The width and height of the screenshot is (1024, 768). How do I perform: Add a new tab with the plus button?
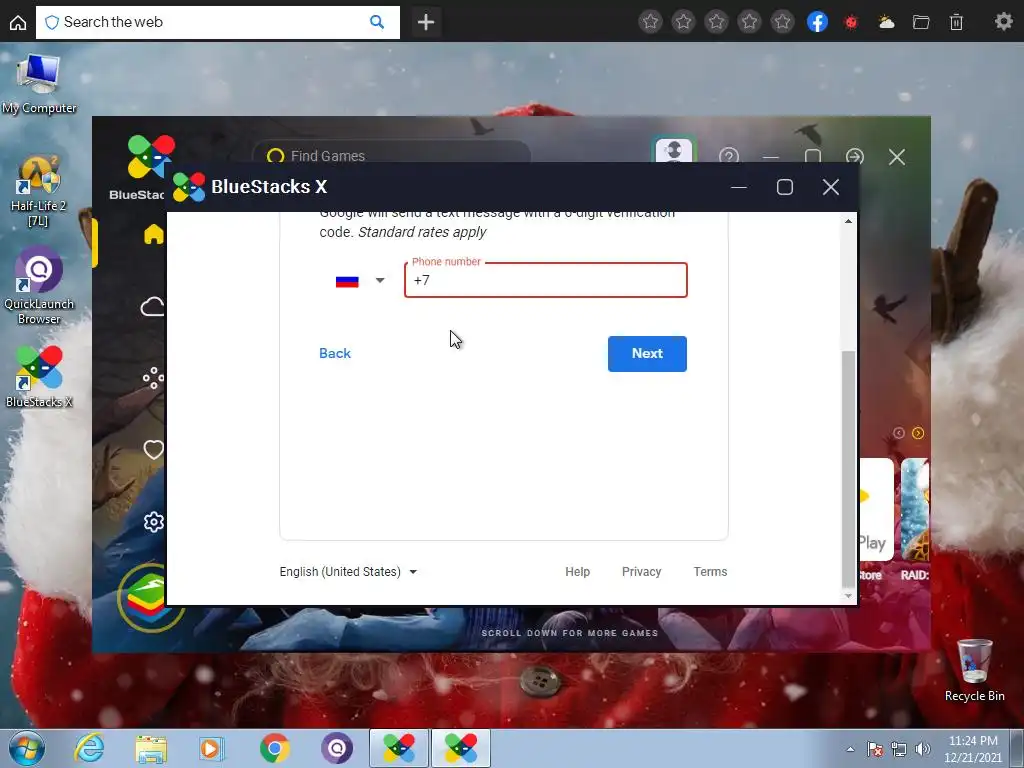coord(426,22)
